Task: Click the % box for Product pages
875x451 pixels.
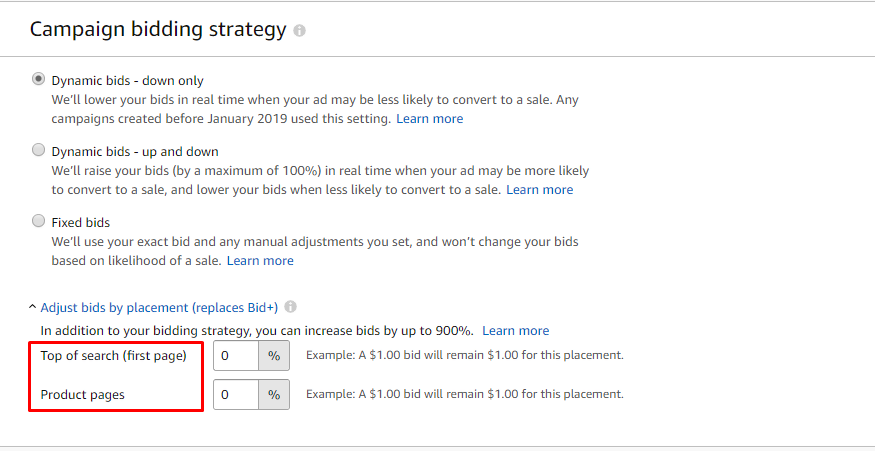Action: pyautogui.click(x=274, y=395)
